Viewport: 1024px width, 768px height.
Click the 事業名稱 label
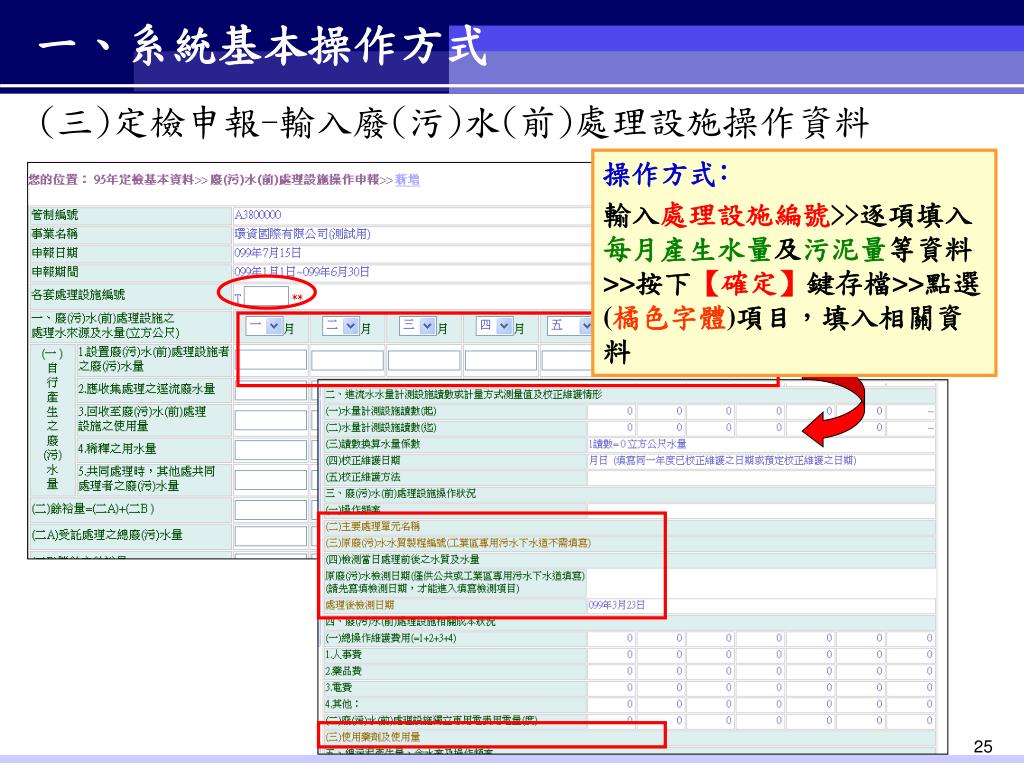pos(55,234)
